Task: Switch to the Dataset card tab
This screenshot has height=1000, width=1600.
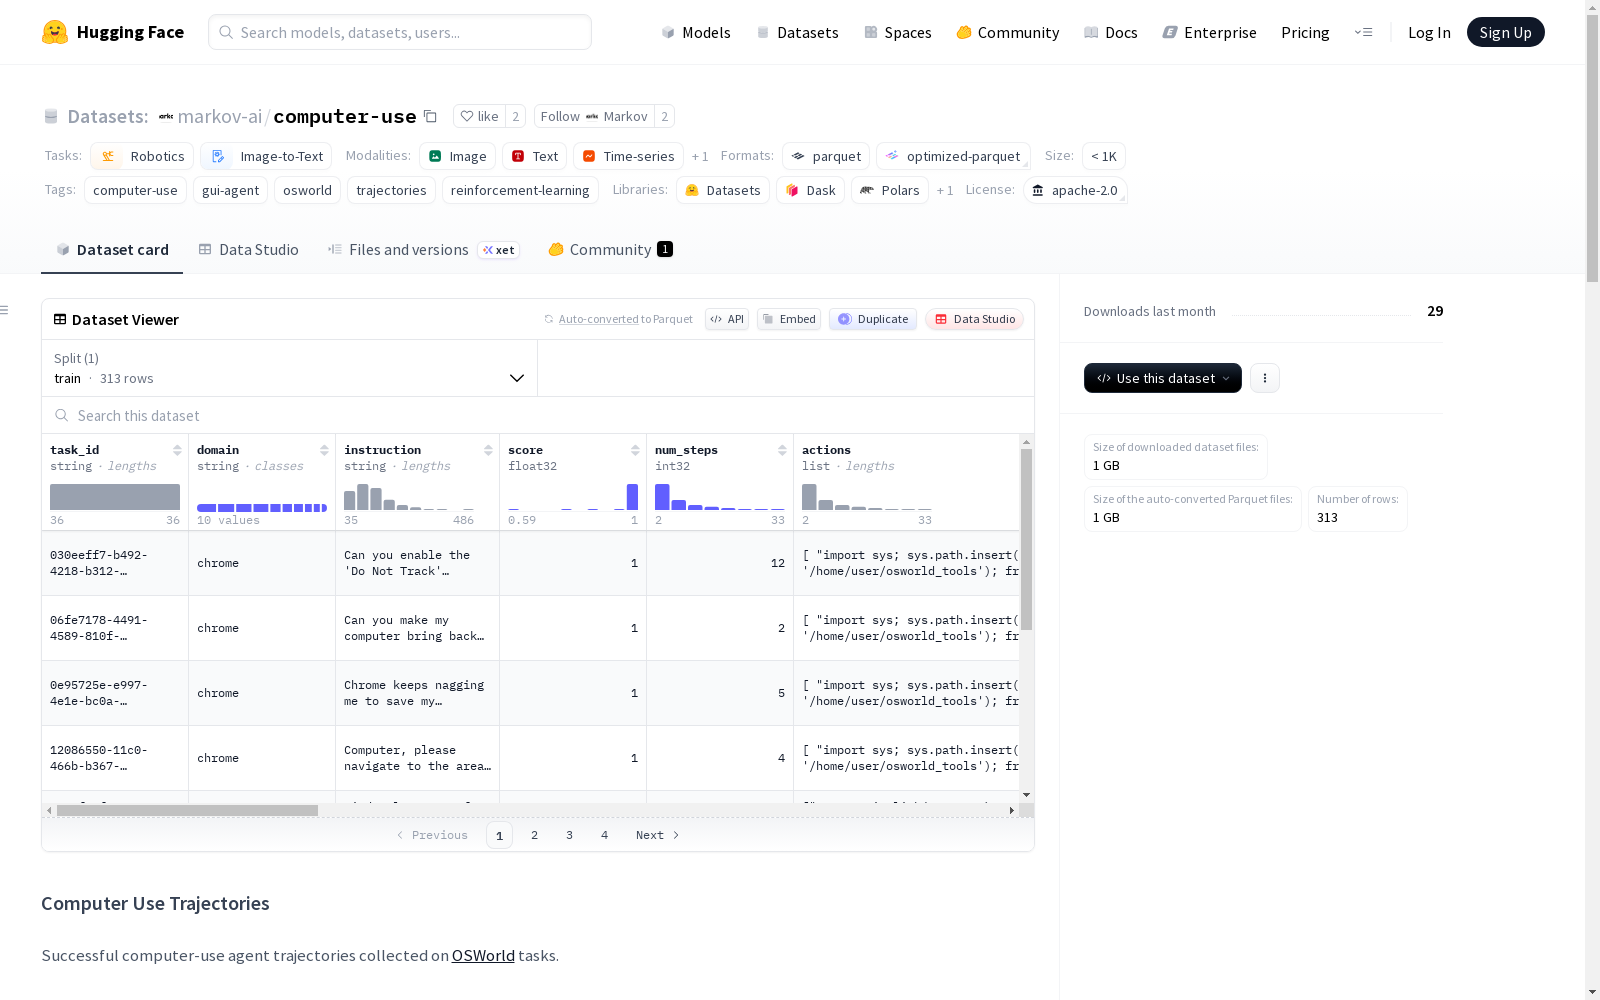Action: pos(112,250)
